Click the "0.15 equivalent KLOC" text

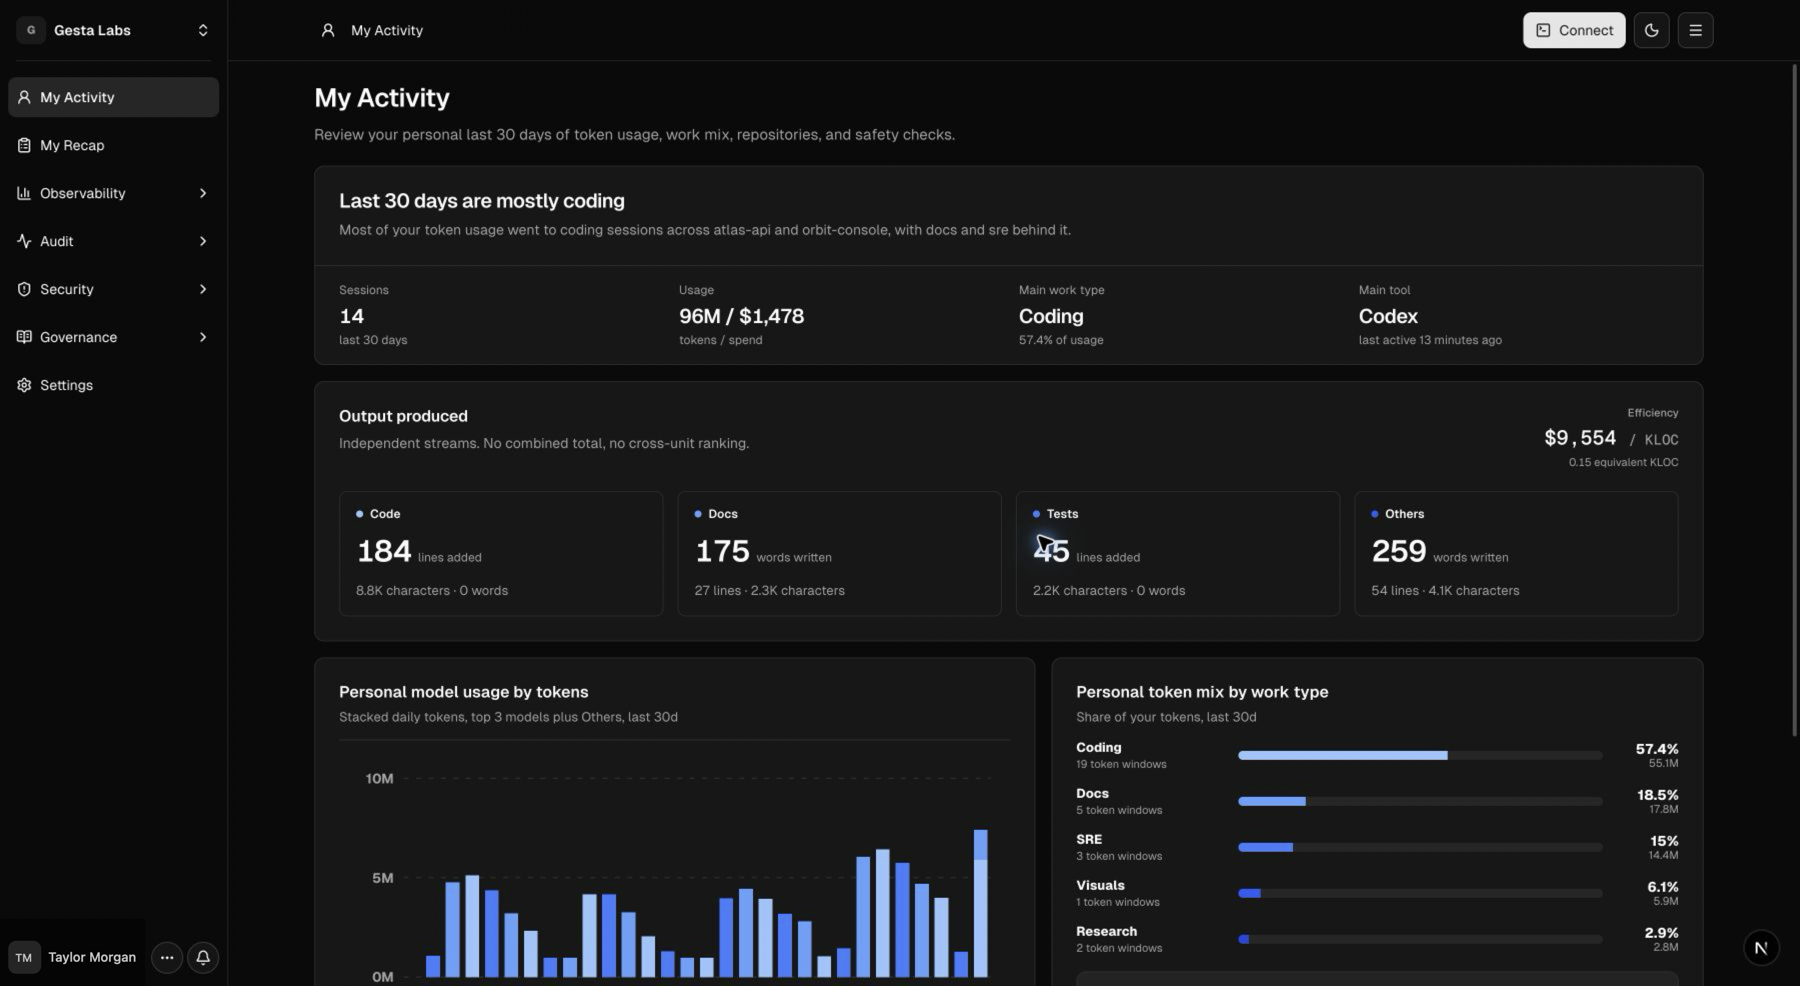[1623, 462]
